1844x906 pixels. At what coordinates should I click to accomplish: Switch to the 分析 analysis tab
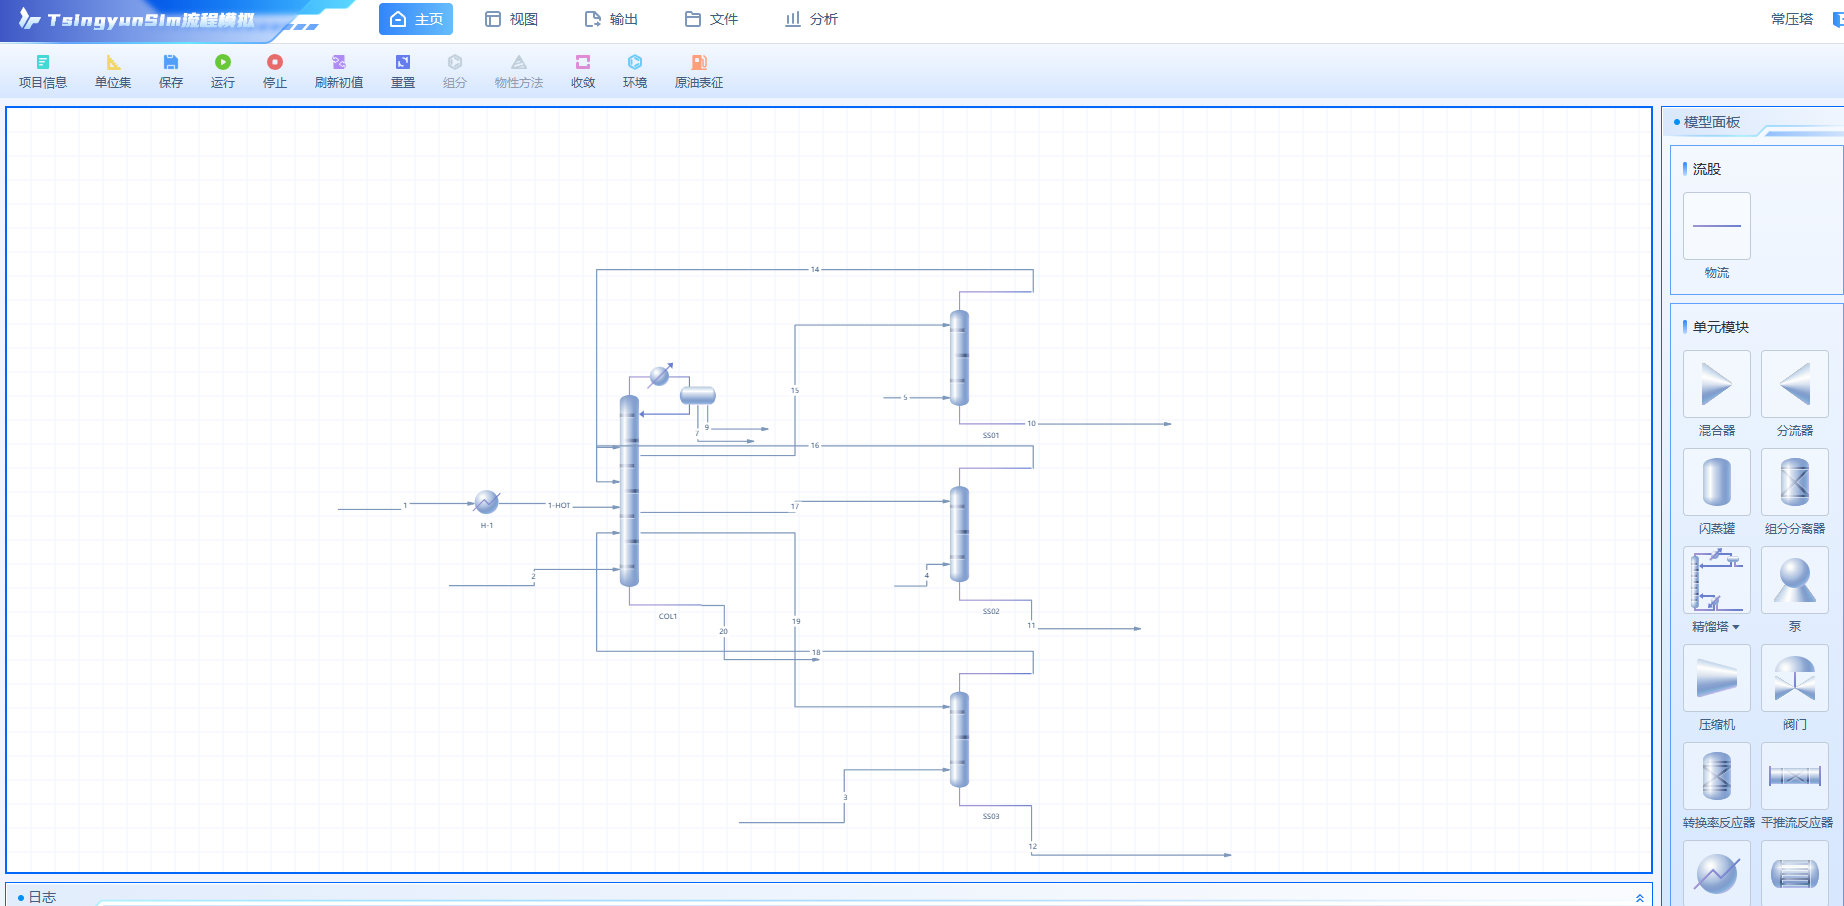(x=811, y=19)
